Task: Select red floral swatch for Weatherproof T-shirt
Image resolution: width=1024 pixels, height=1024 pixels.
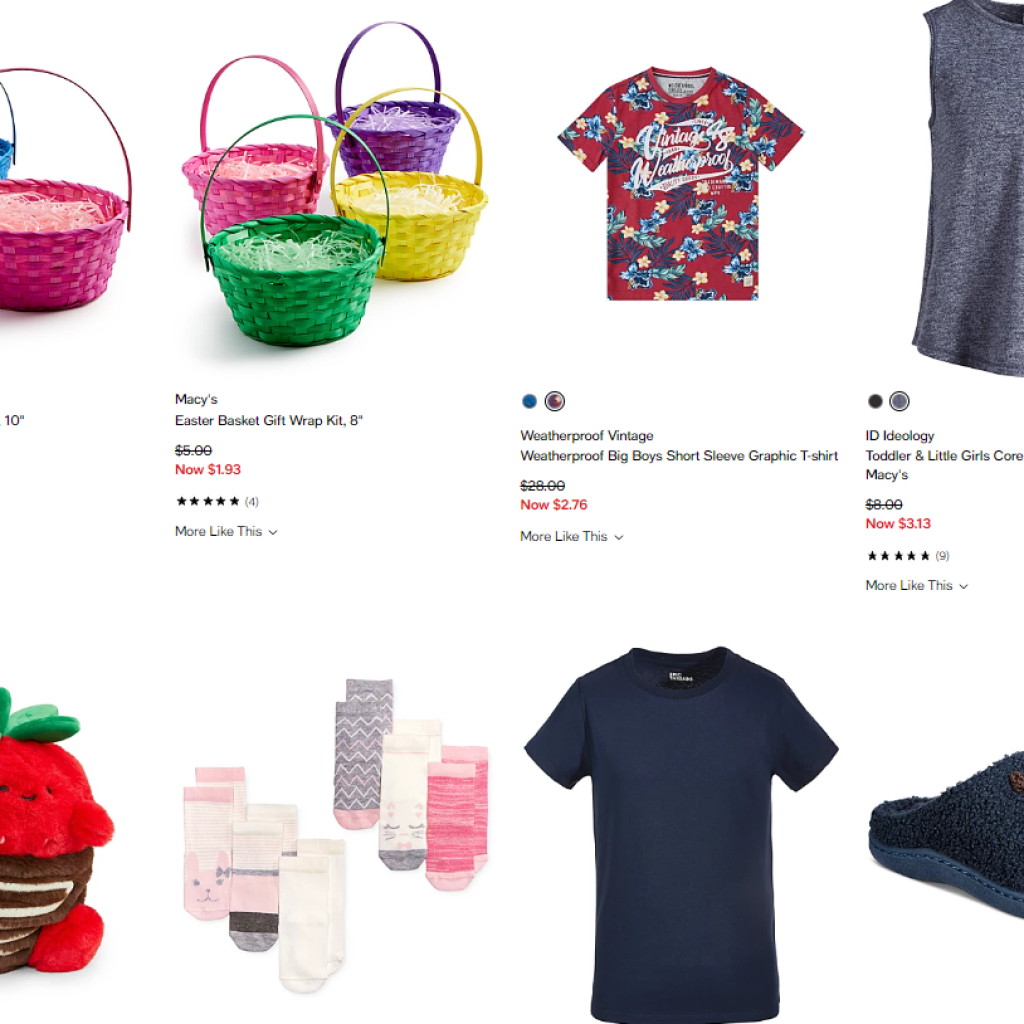Action: pos(554,401)
